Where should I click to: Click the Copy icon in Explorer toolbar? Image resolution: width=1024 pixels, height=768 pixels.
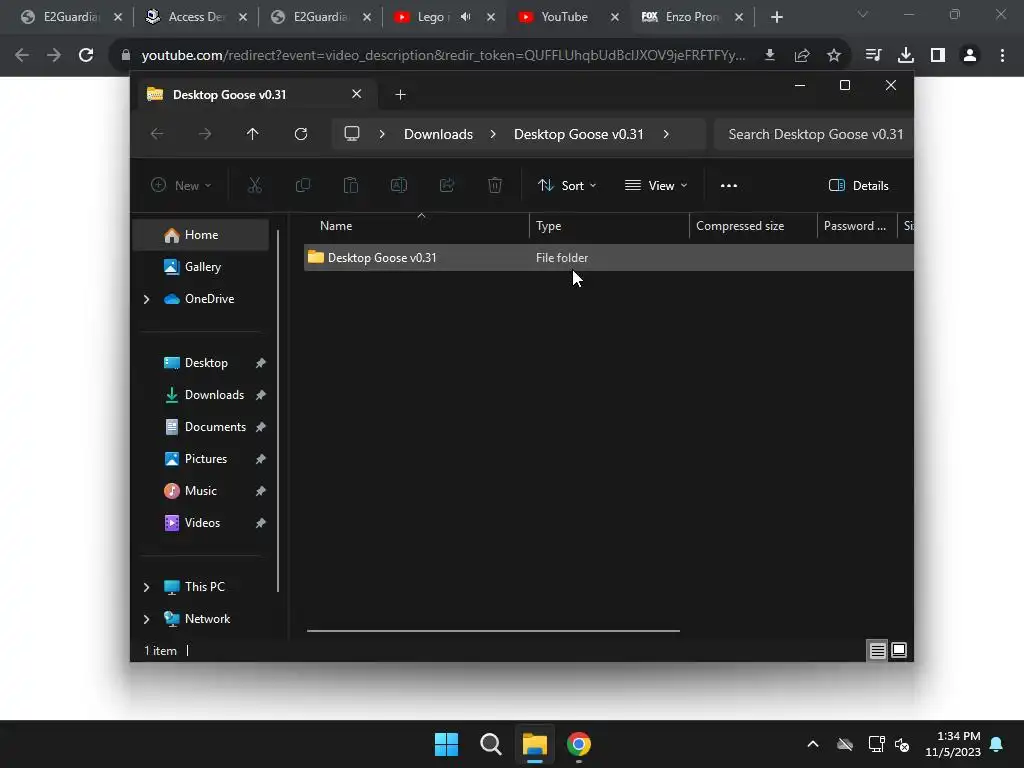coord(303,185)
